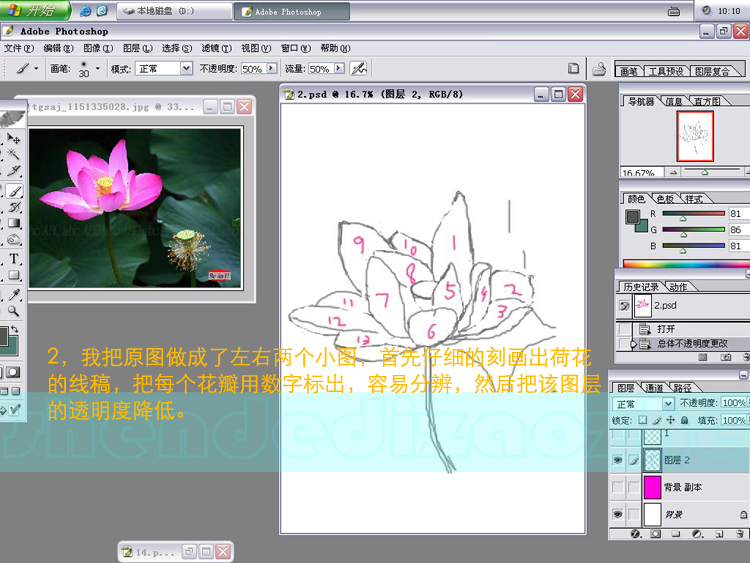Open brush tool preset picker
This screenshot has width=750, height=563.
[x=26, y=68]
